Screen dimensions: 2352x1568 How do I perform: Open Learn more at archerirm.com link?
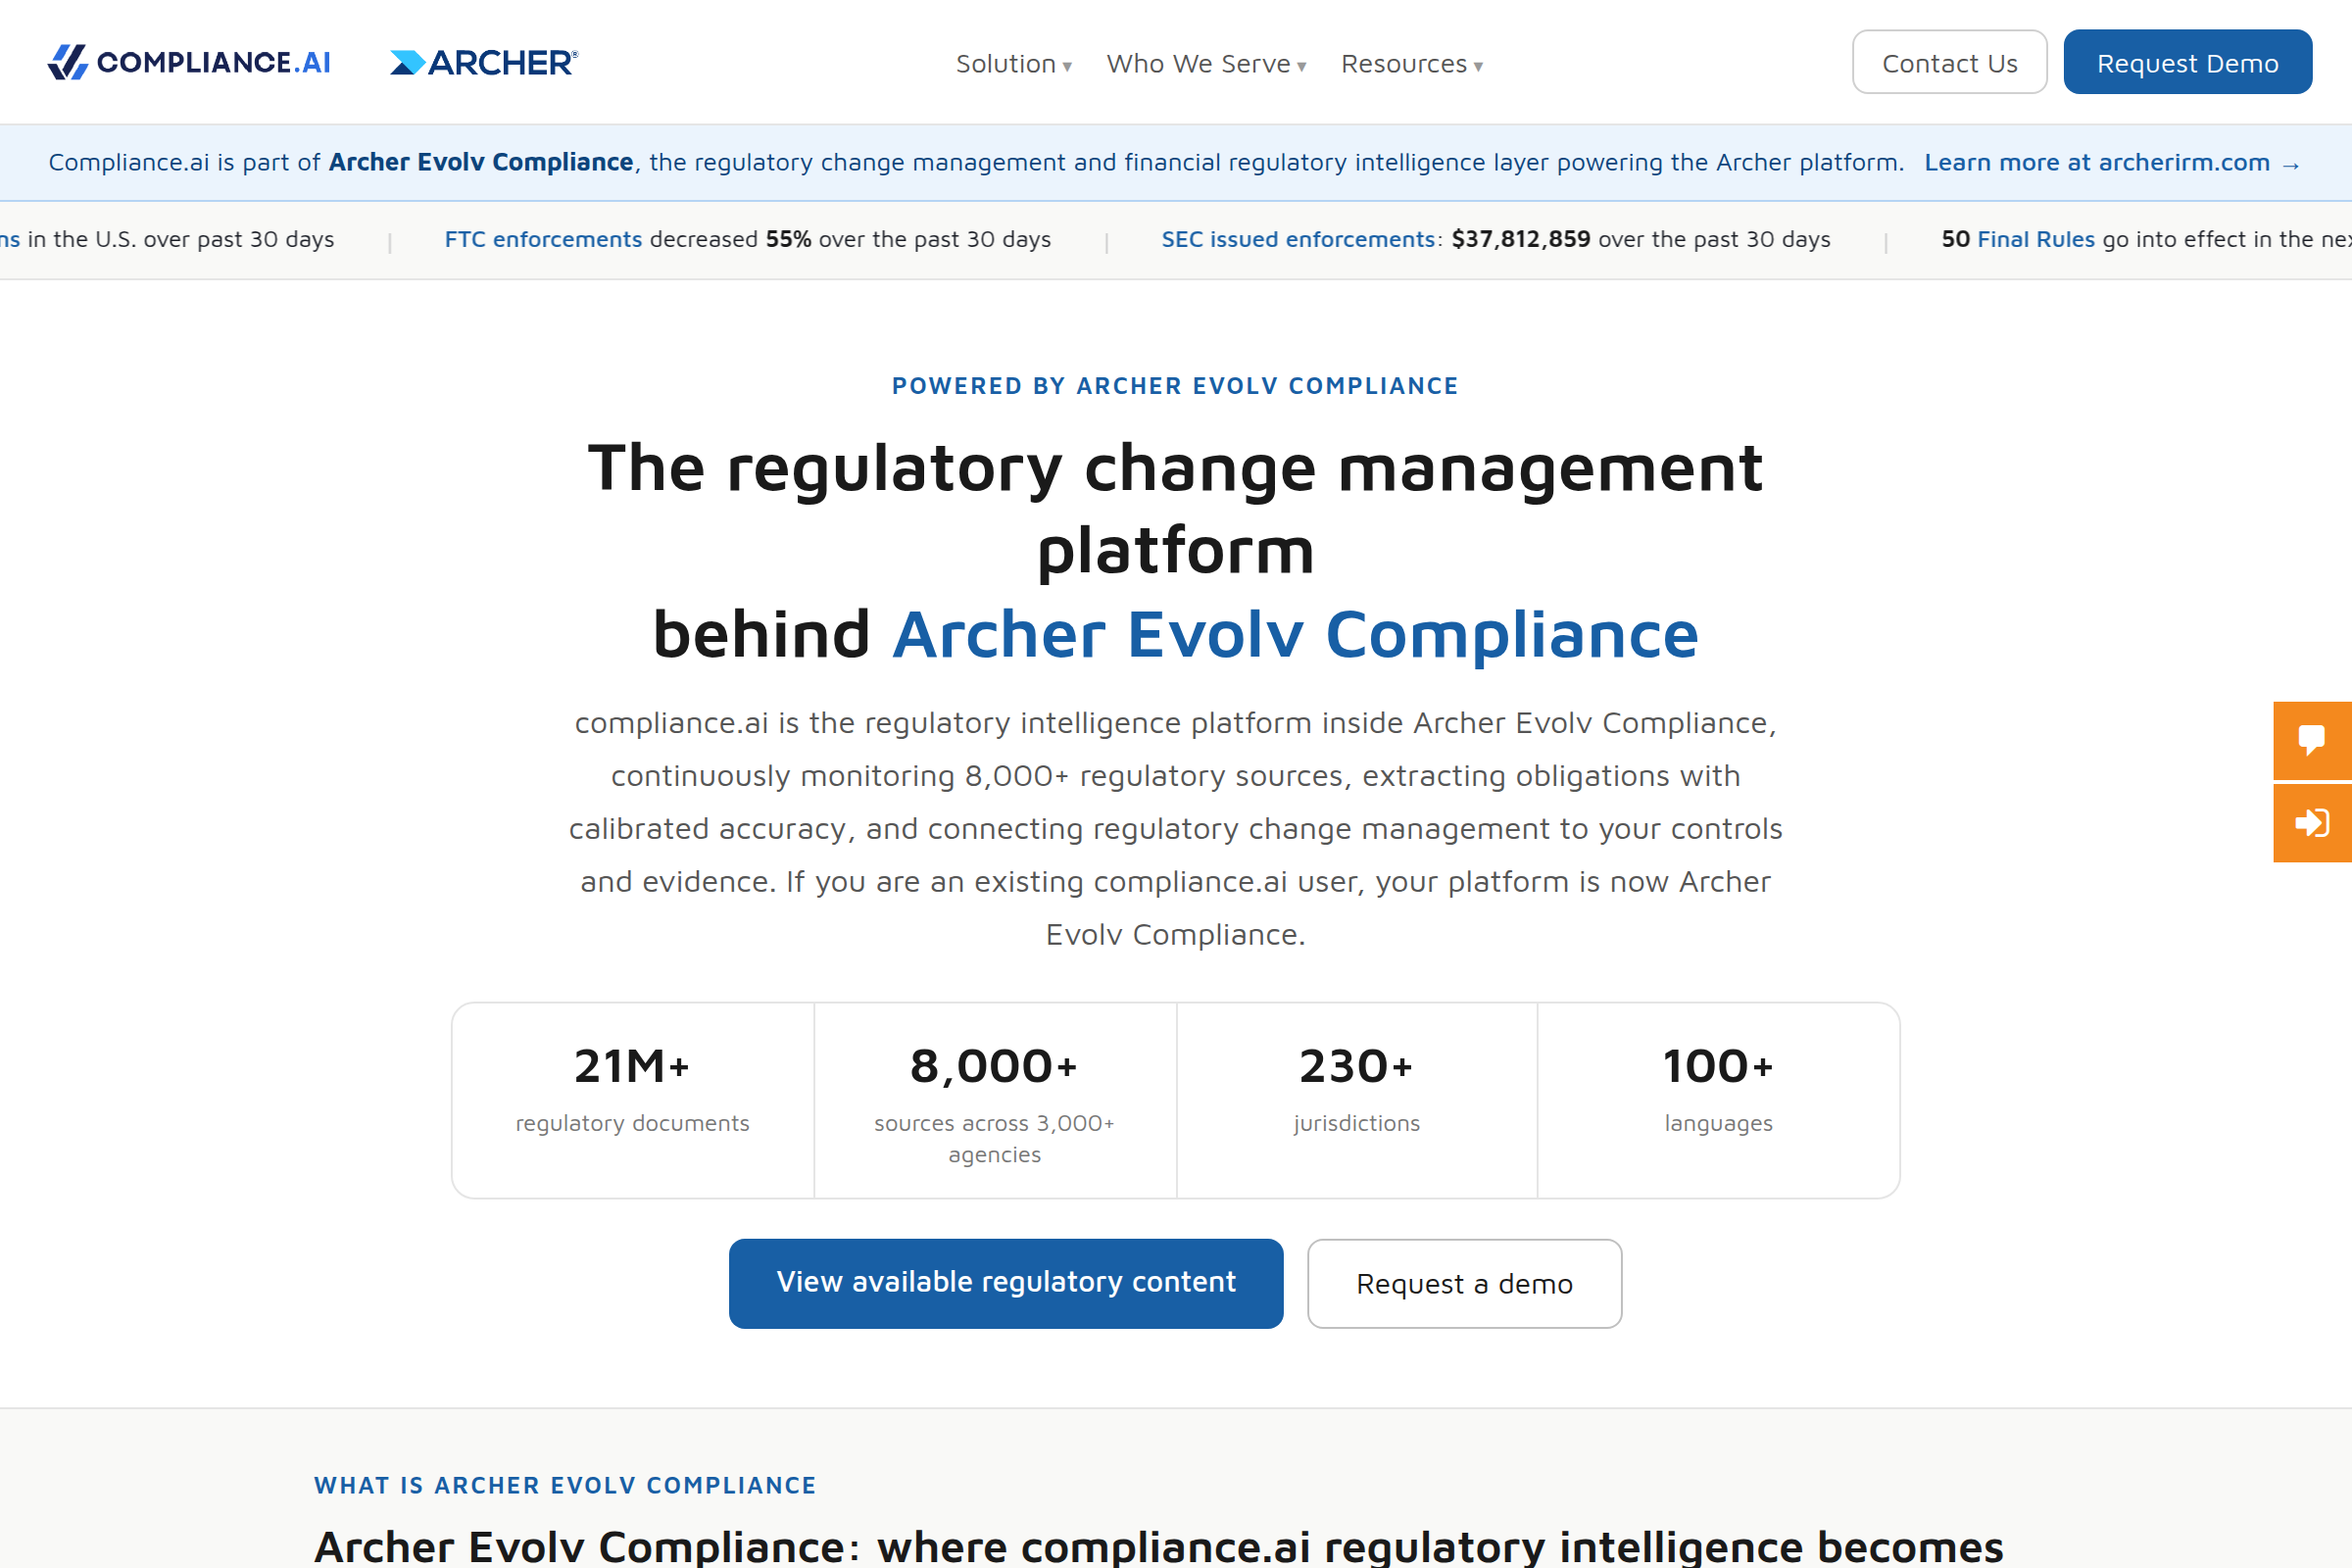[x=2112, y=162]
